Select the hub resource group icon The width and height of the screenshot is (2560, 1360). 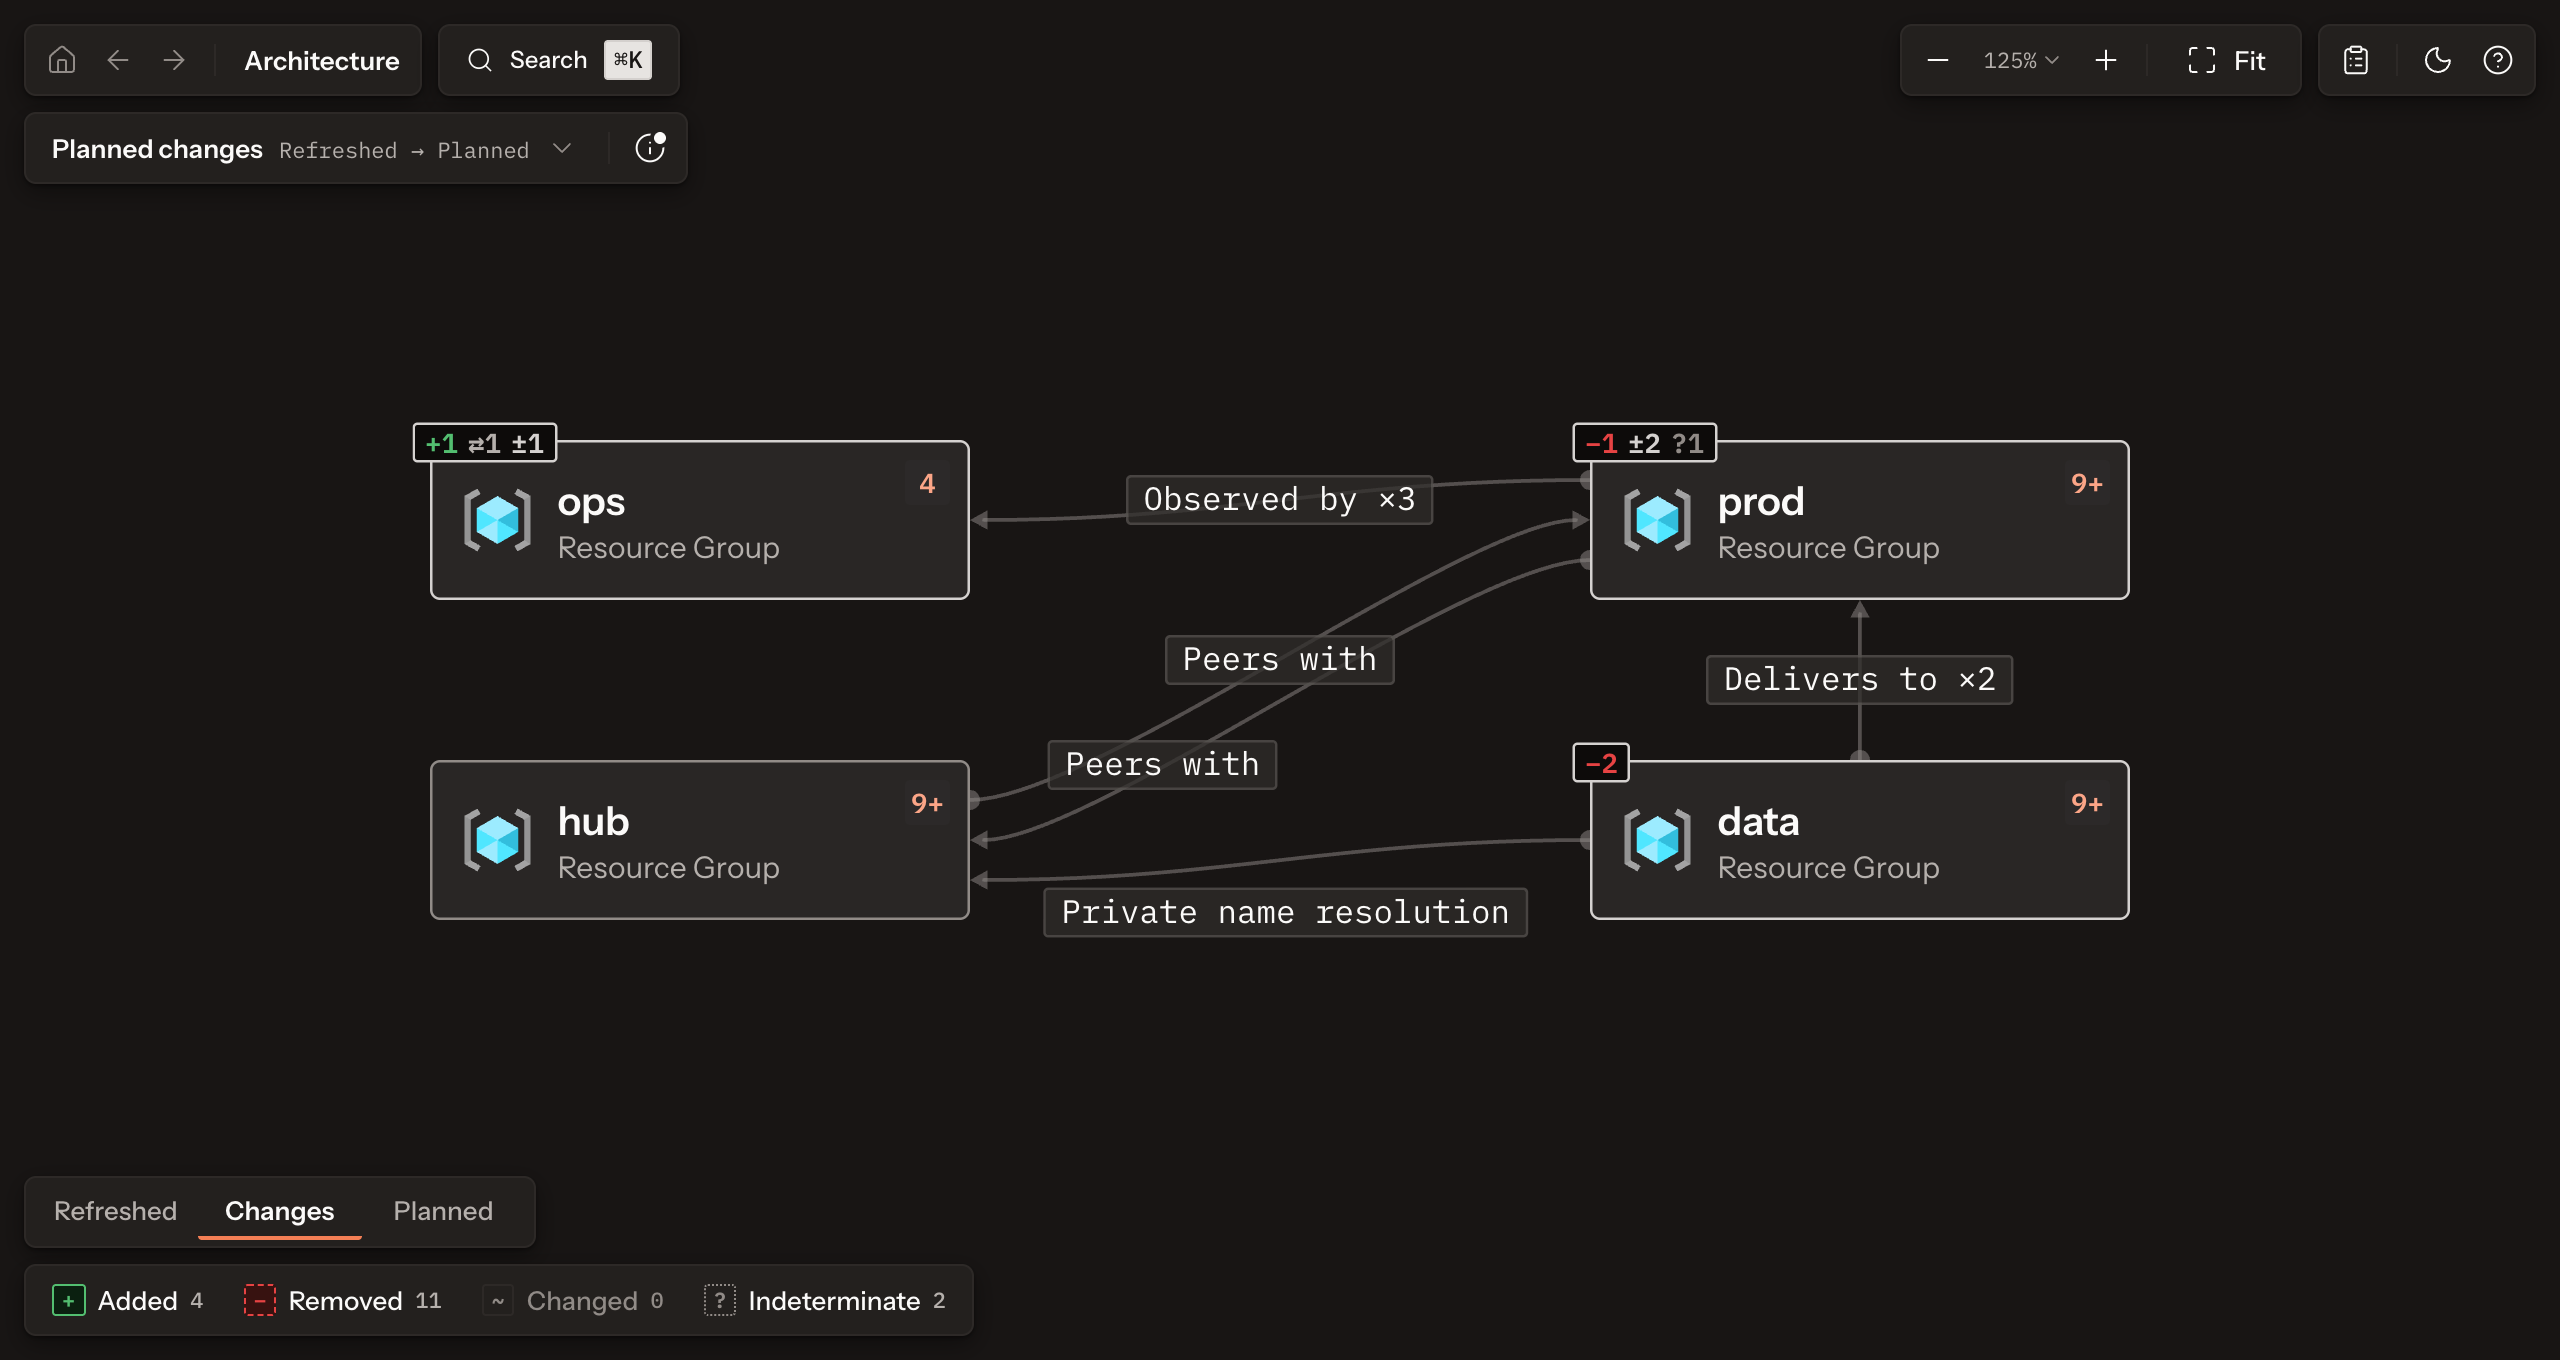click(x=497, y=840)
